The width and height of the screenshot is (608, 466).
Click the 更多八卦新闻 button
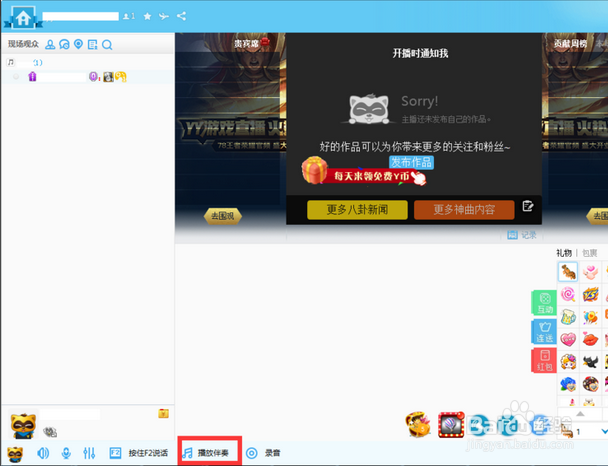357,210
